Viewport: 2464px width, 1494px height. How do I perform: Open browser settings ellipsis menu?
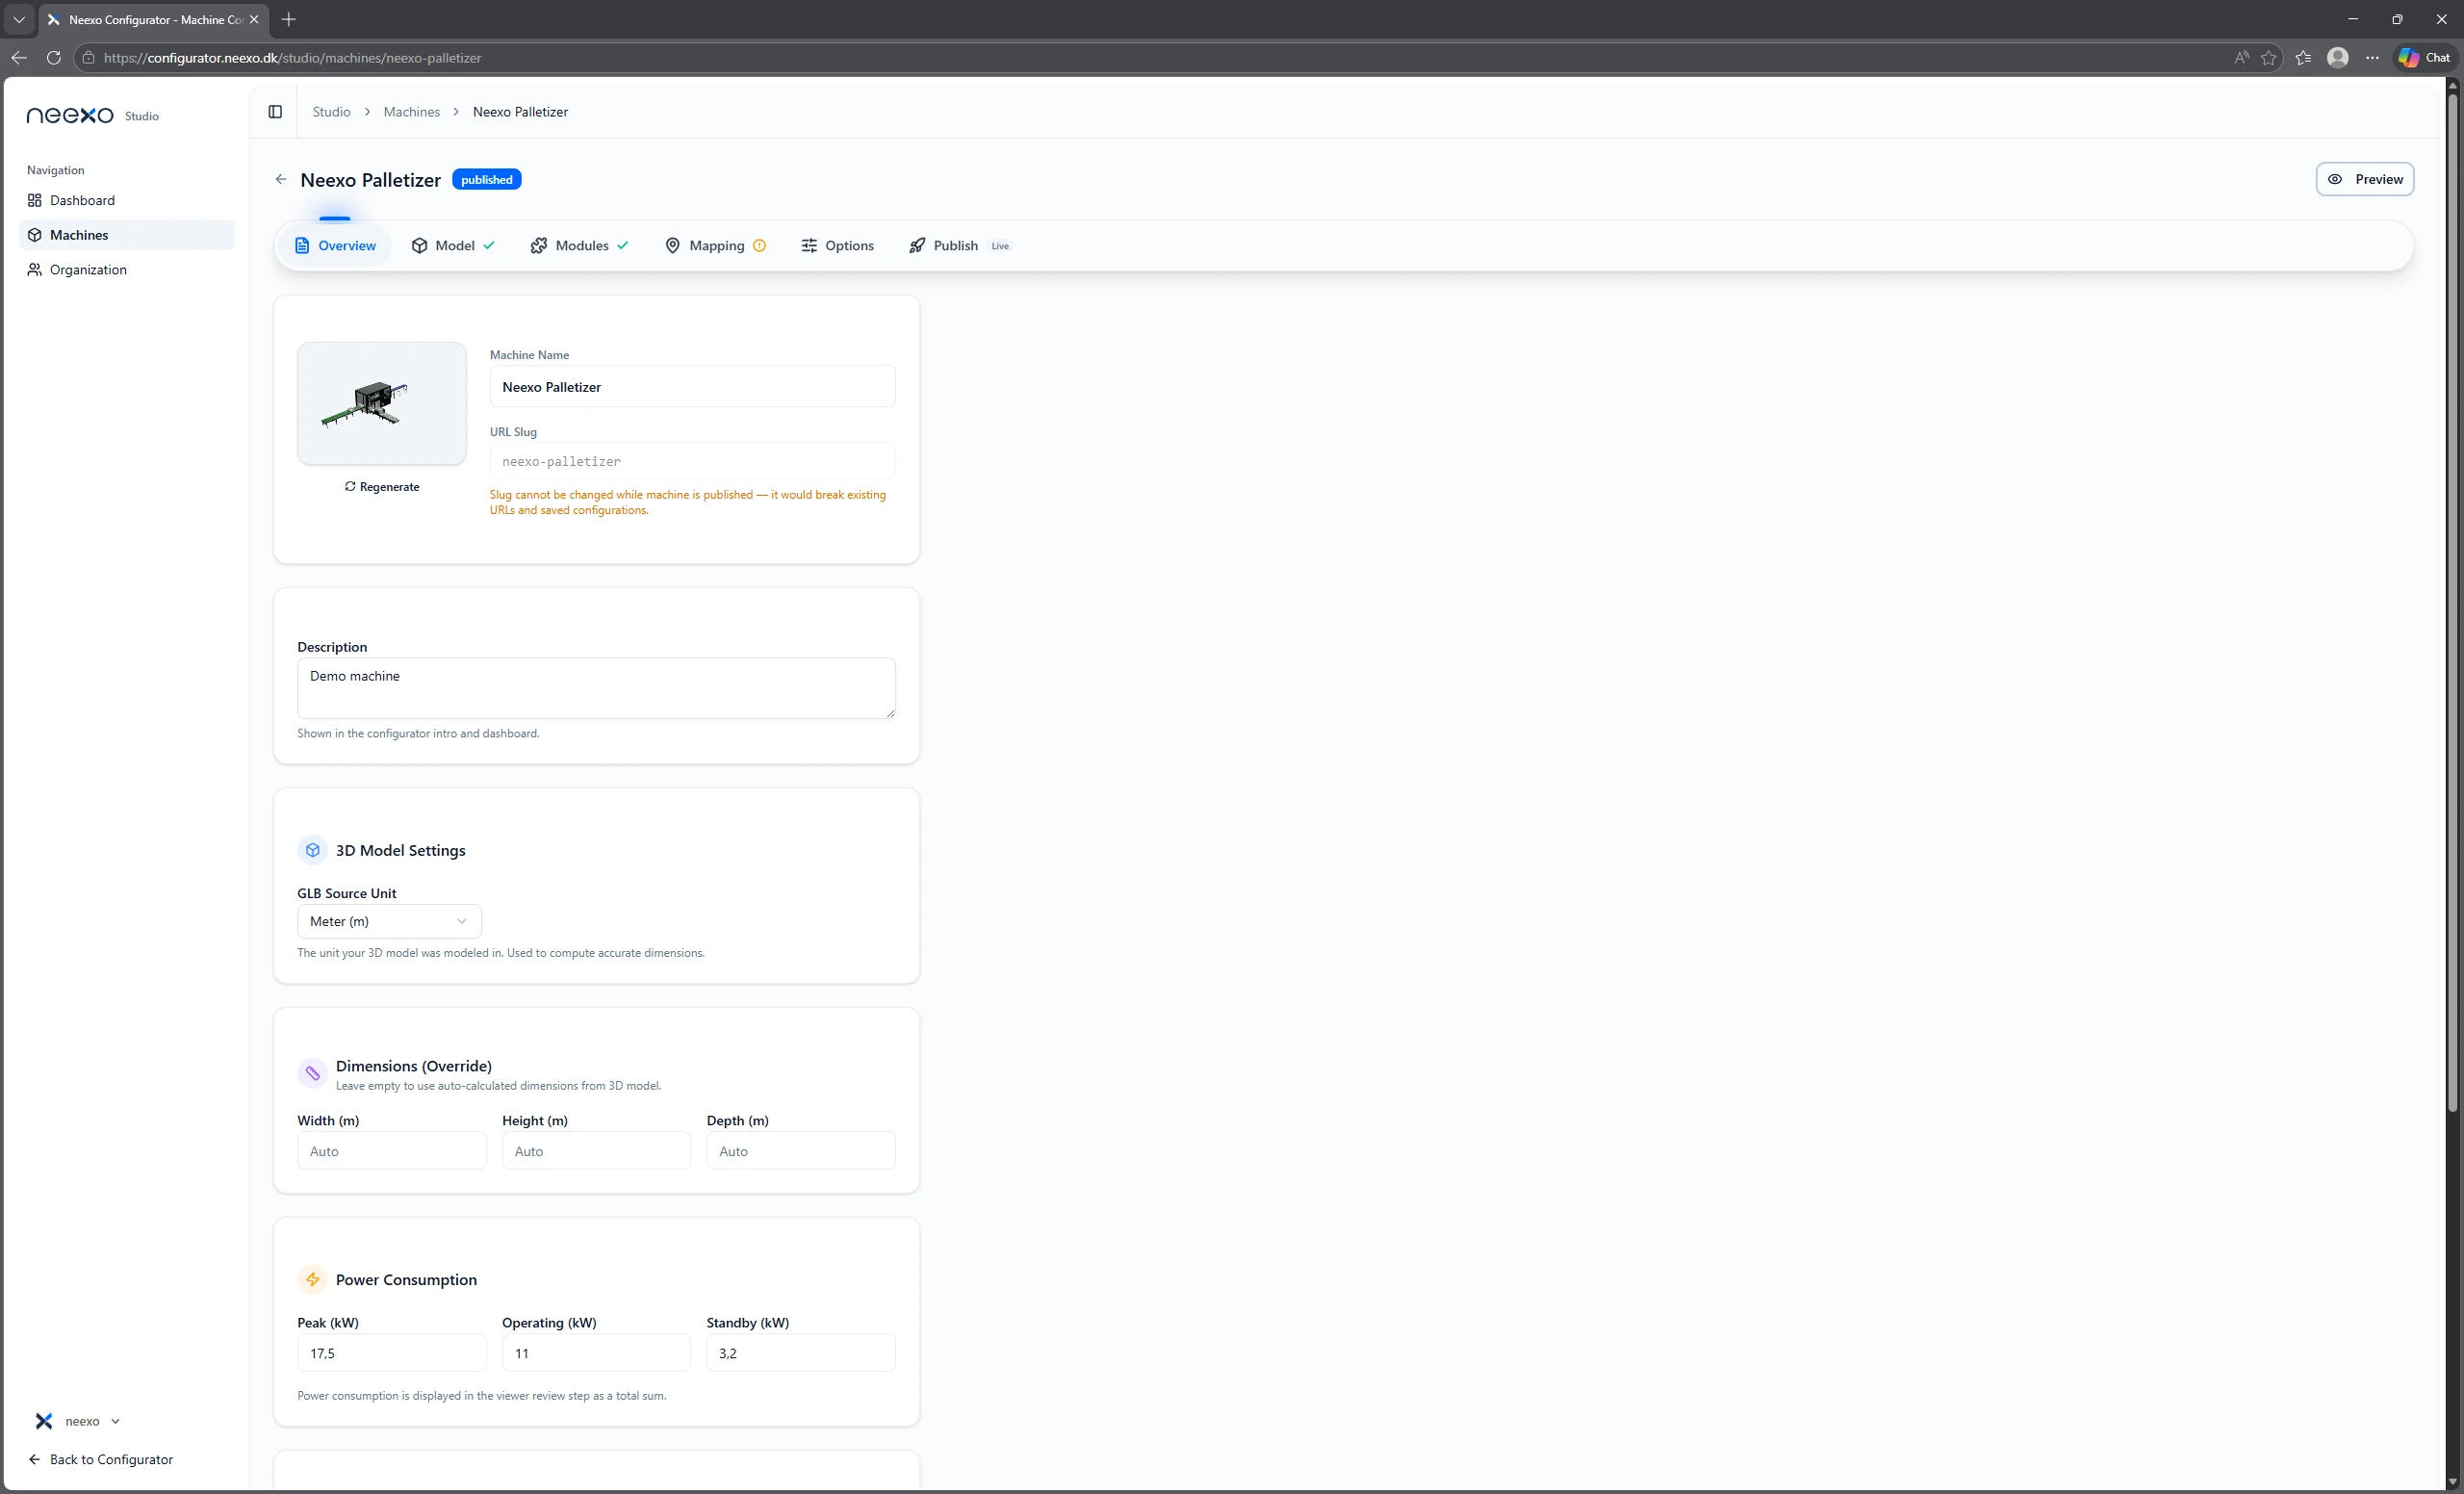[2372, 58]
